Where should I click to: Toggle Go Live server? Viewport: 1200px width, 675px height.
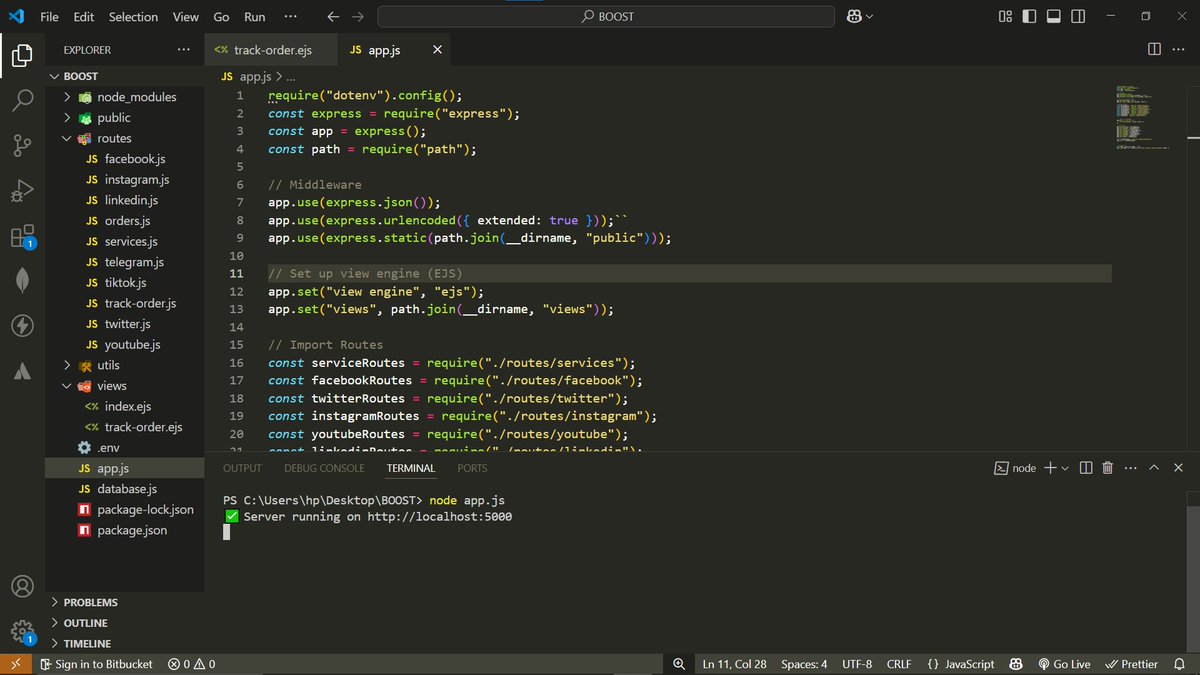tap(1064, 664)
